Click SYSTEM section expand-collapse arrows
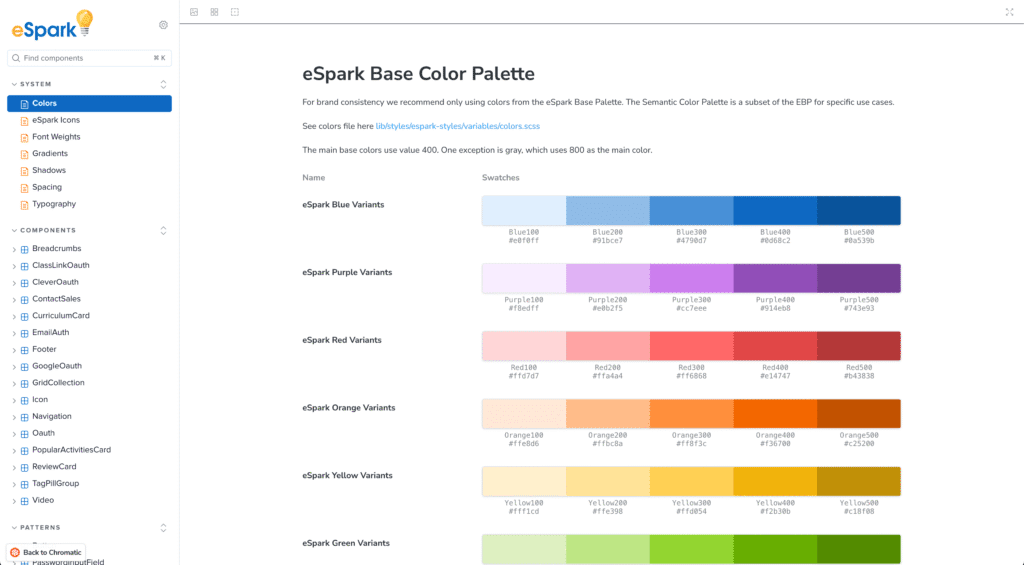The width and height of the screenshot is (1024, 565). click(x=163, y=84)
